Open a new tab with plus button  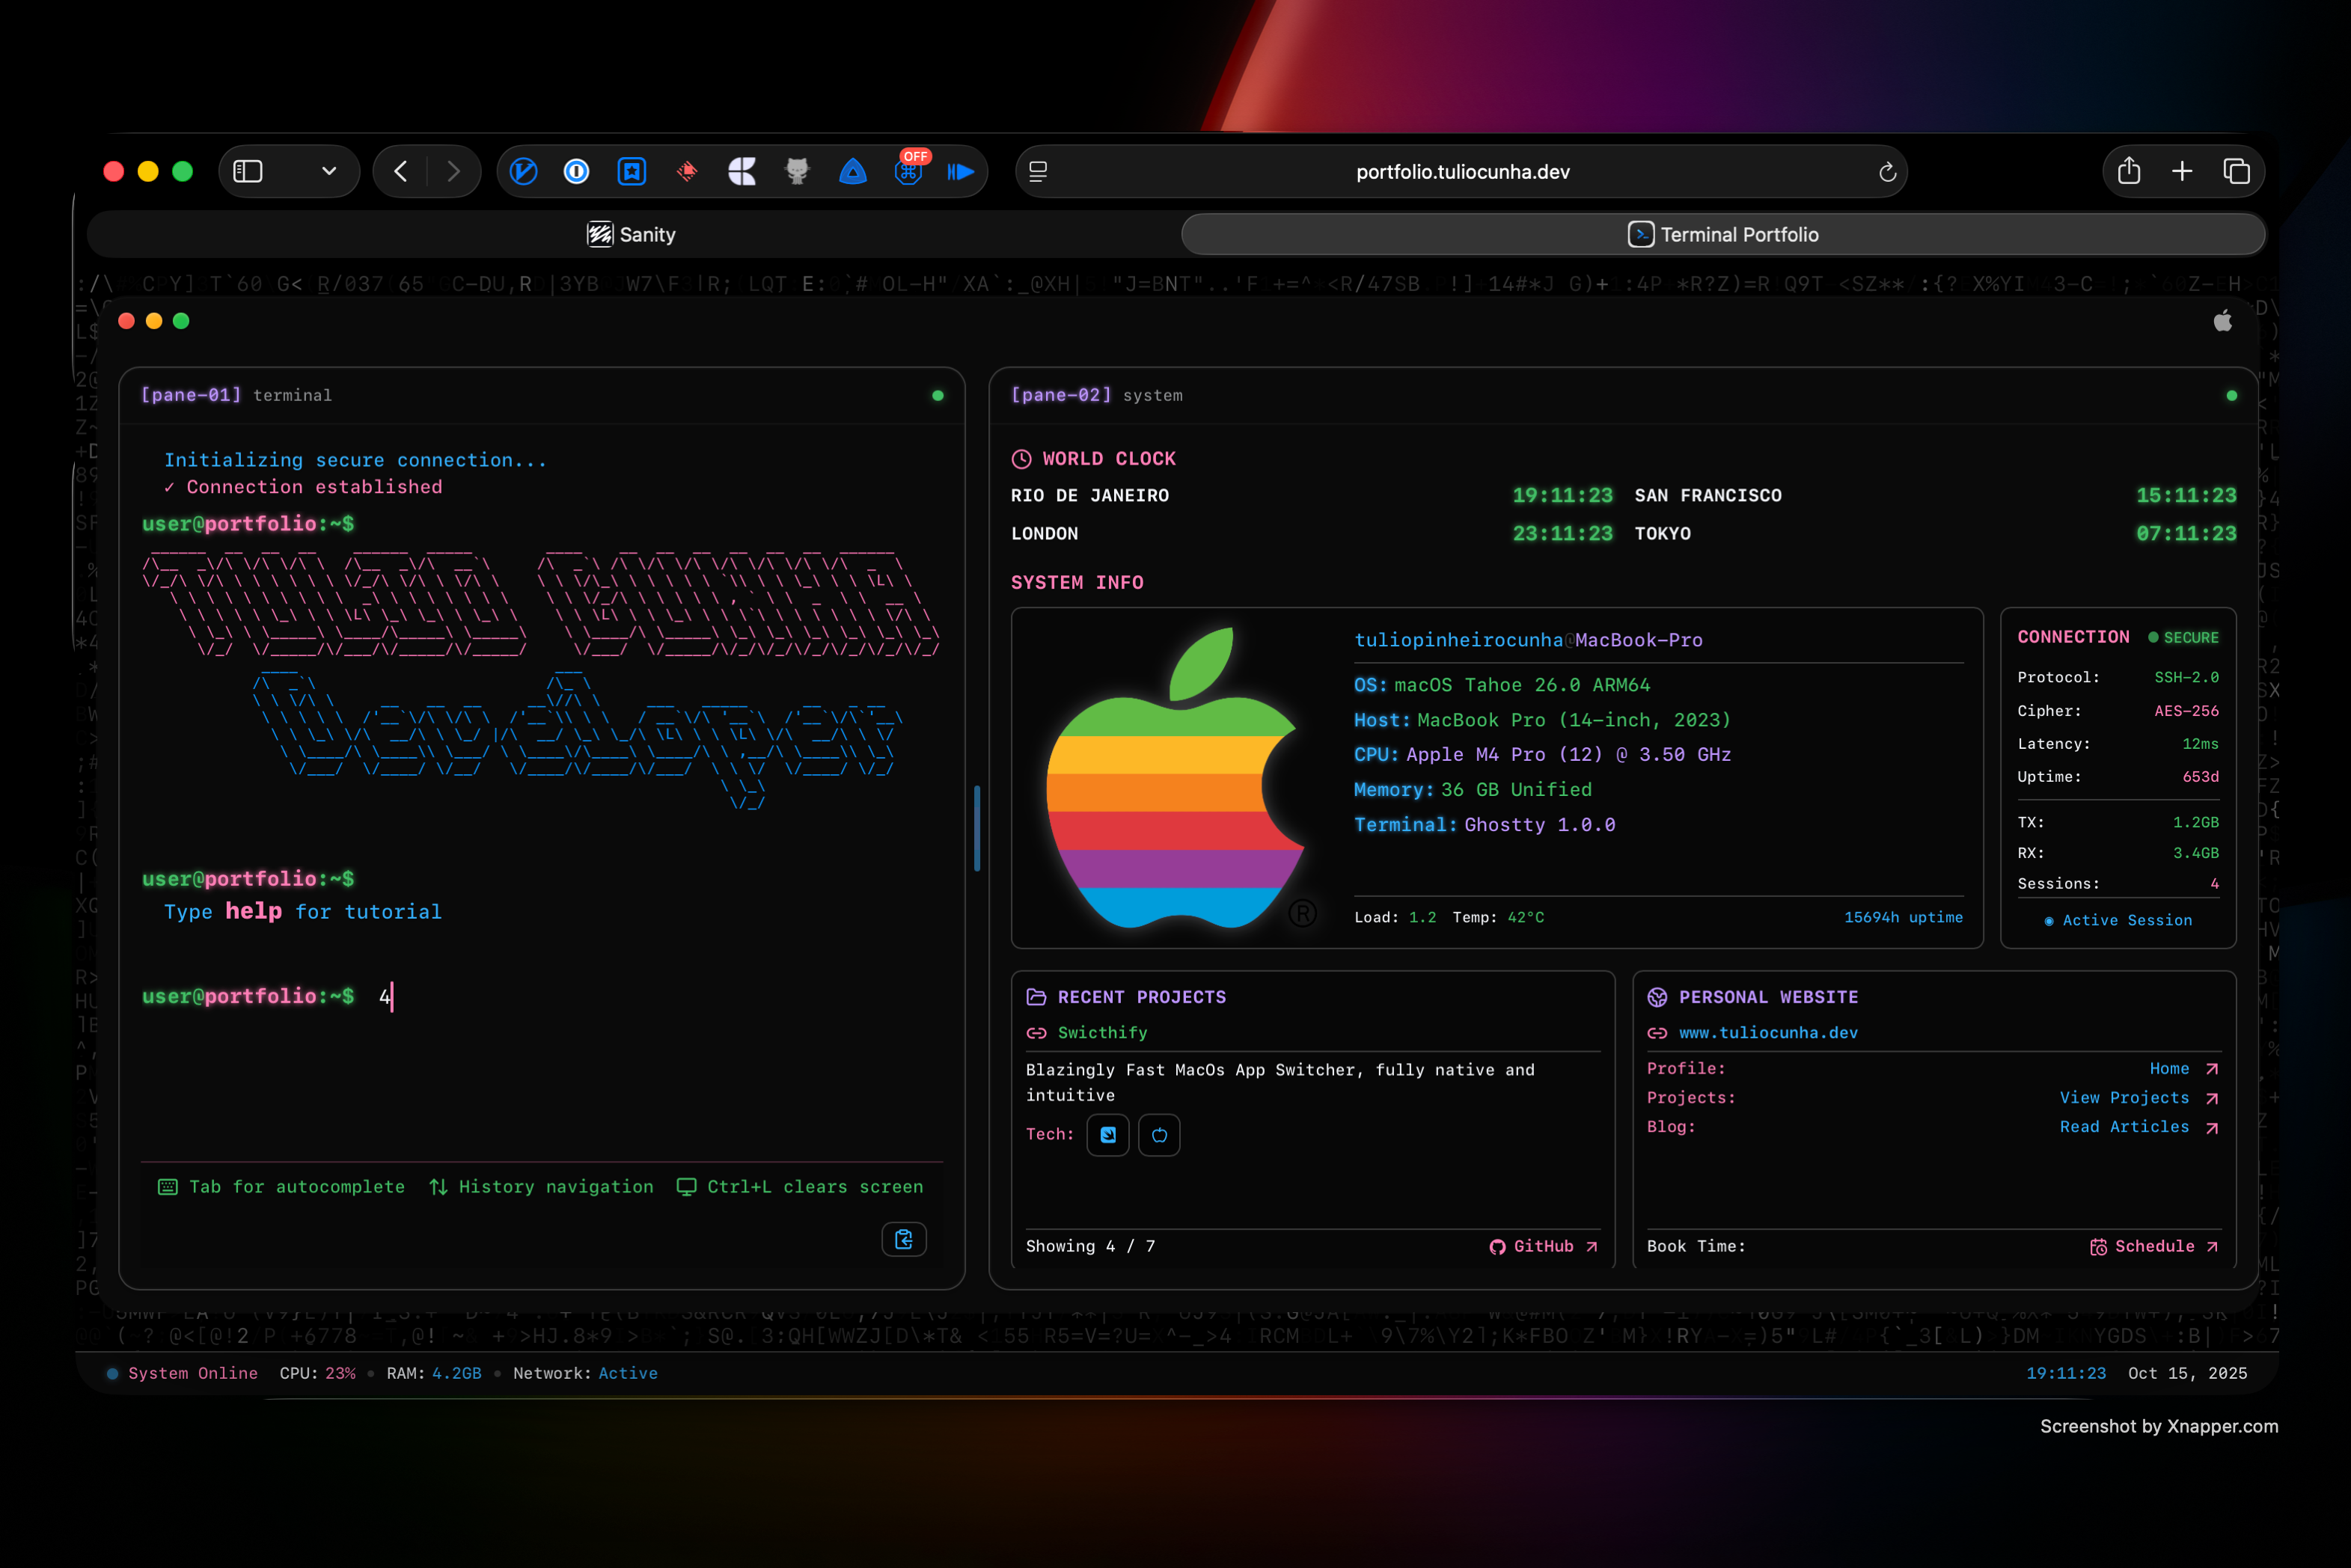pos(2182,172)
